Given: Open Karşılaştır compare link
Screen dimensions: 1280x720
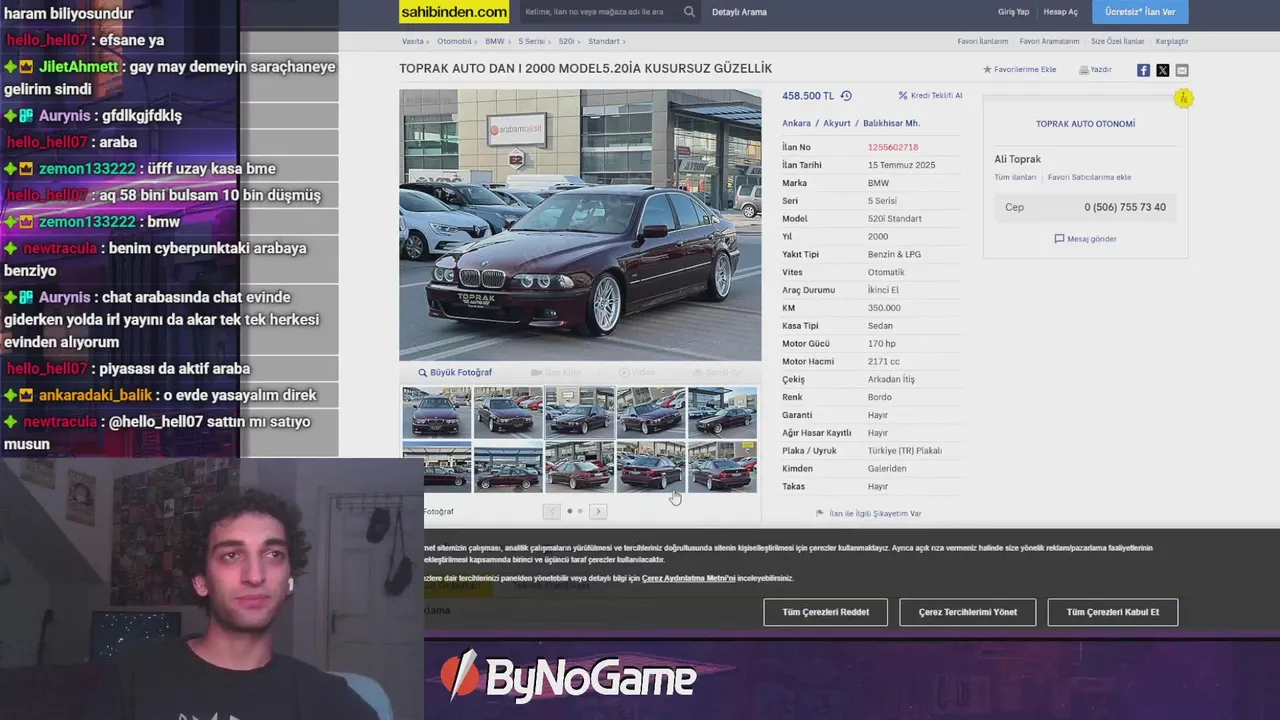Looking at the screenshot, I should [x=1172, y=41].
